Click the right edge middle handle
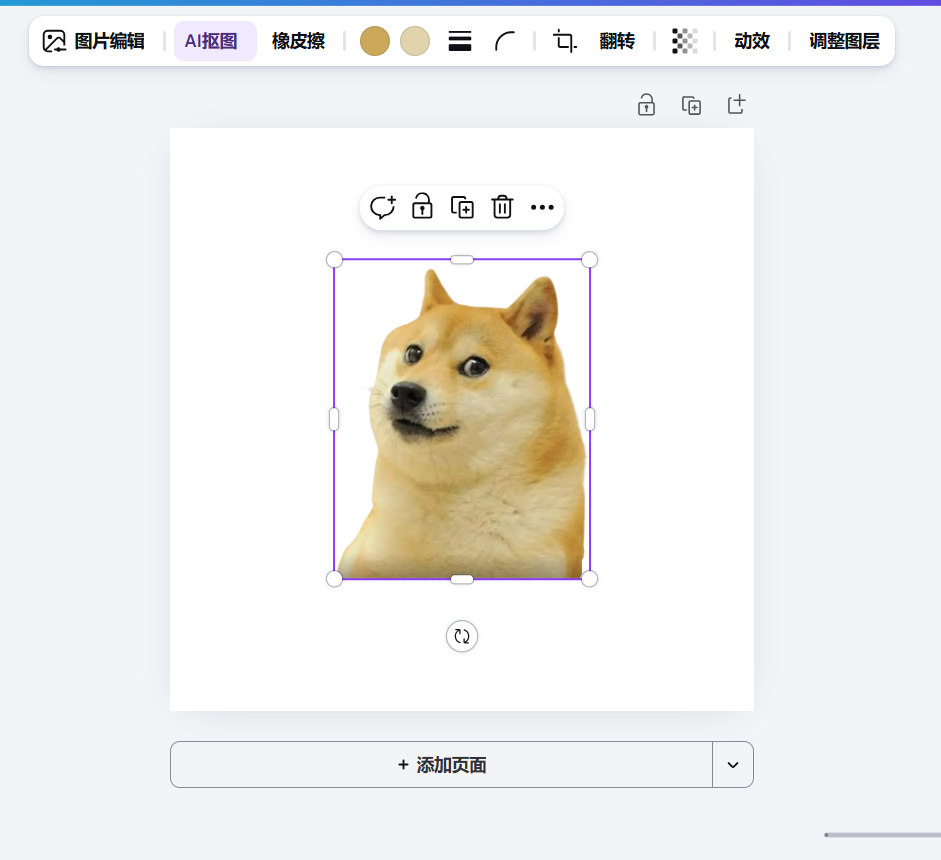 [590, 419]
